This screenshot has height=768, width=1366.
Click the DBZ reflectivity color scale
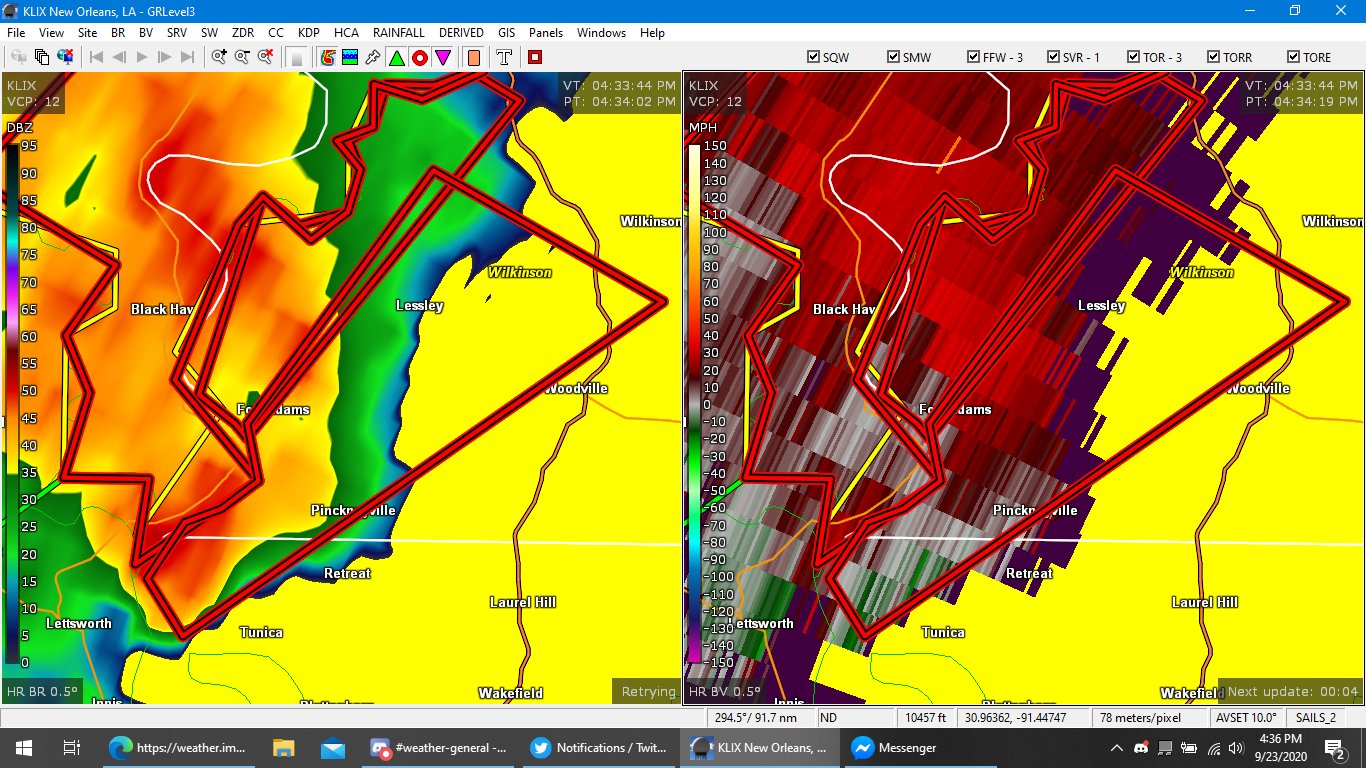[12, 405]
